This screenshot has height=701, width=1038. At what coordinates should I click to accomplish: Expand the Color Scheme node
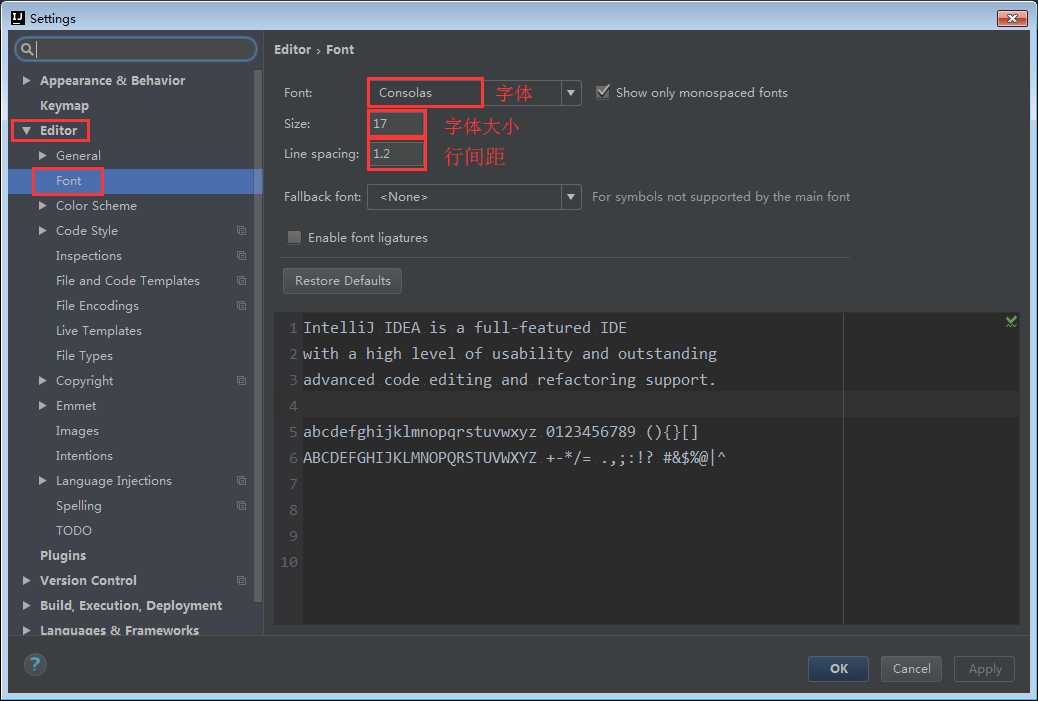click(42, 206)
